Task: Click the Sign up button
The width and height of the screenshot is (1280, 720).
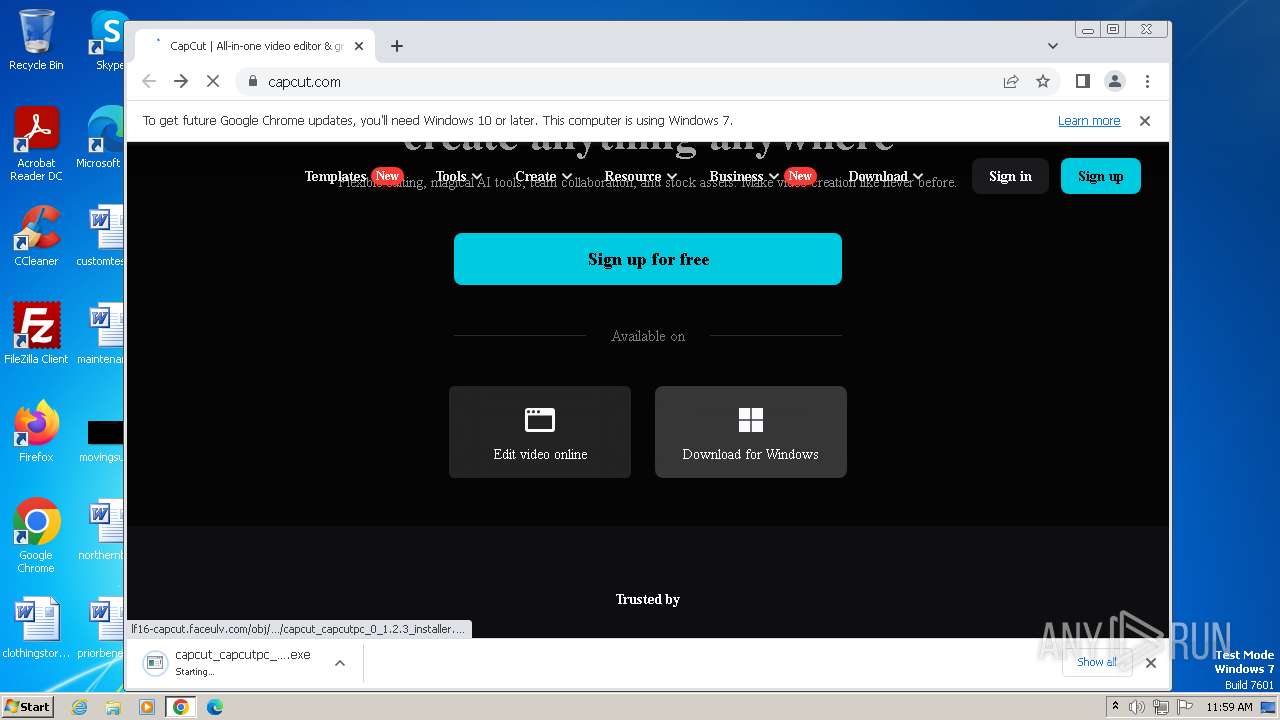Action: 1101,176
